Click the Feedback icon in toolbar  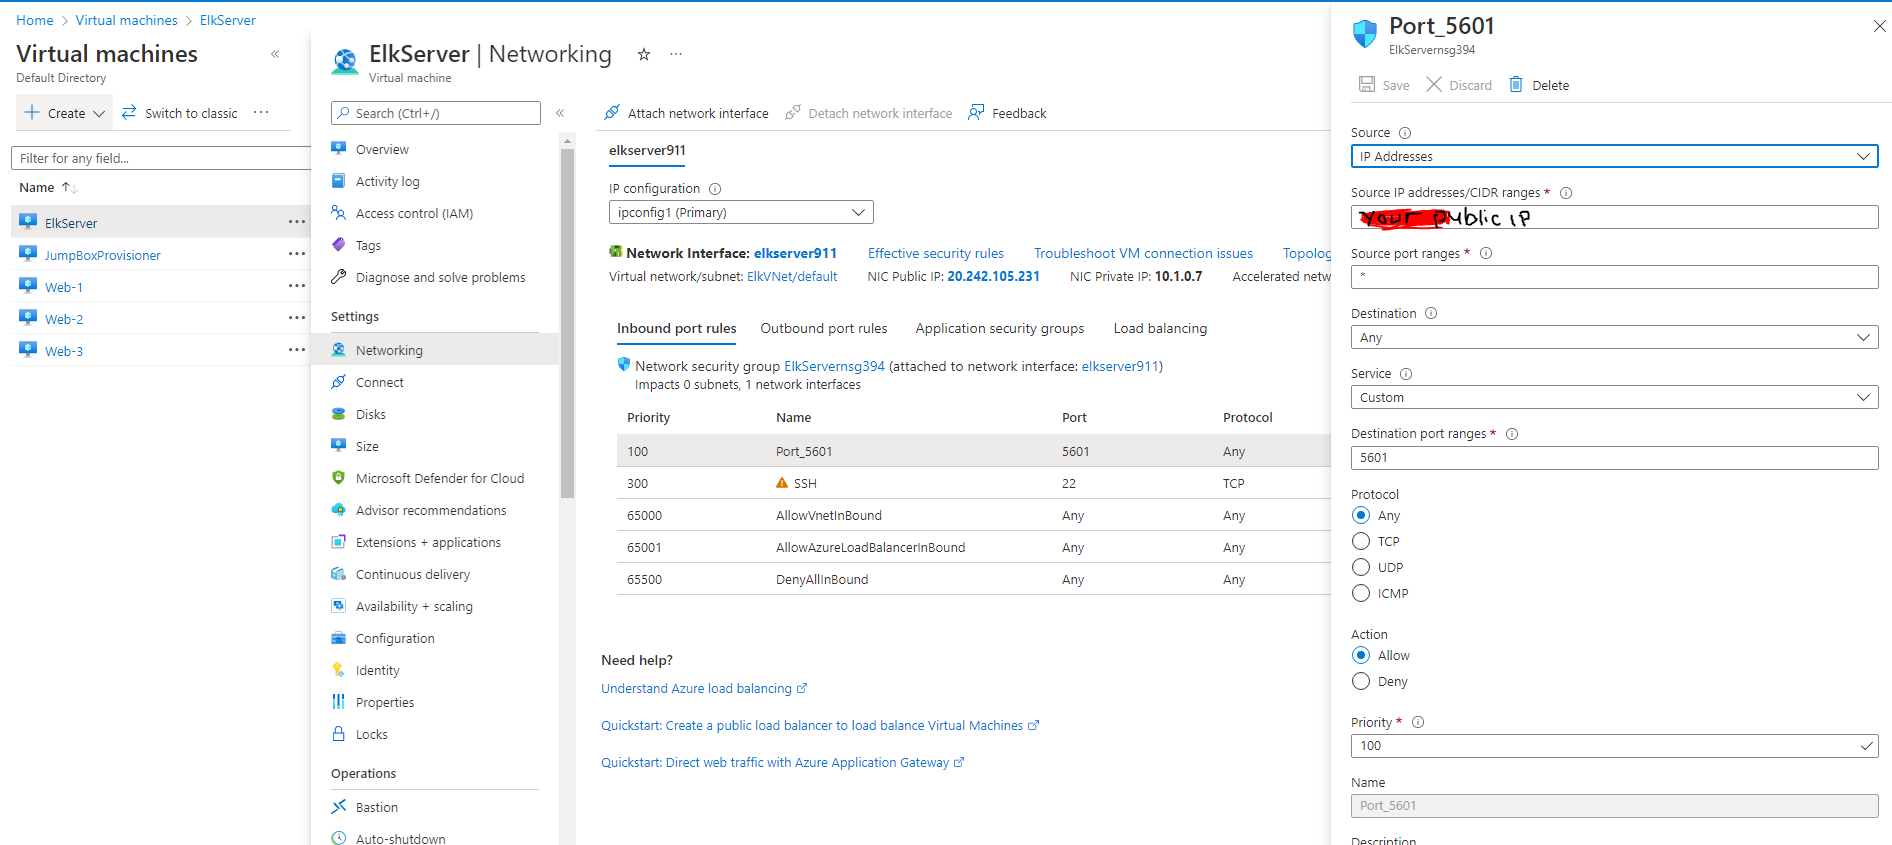[x=976, y=113]
